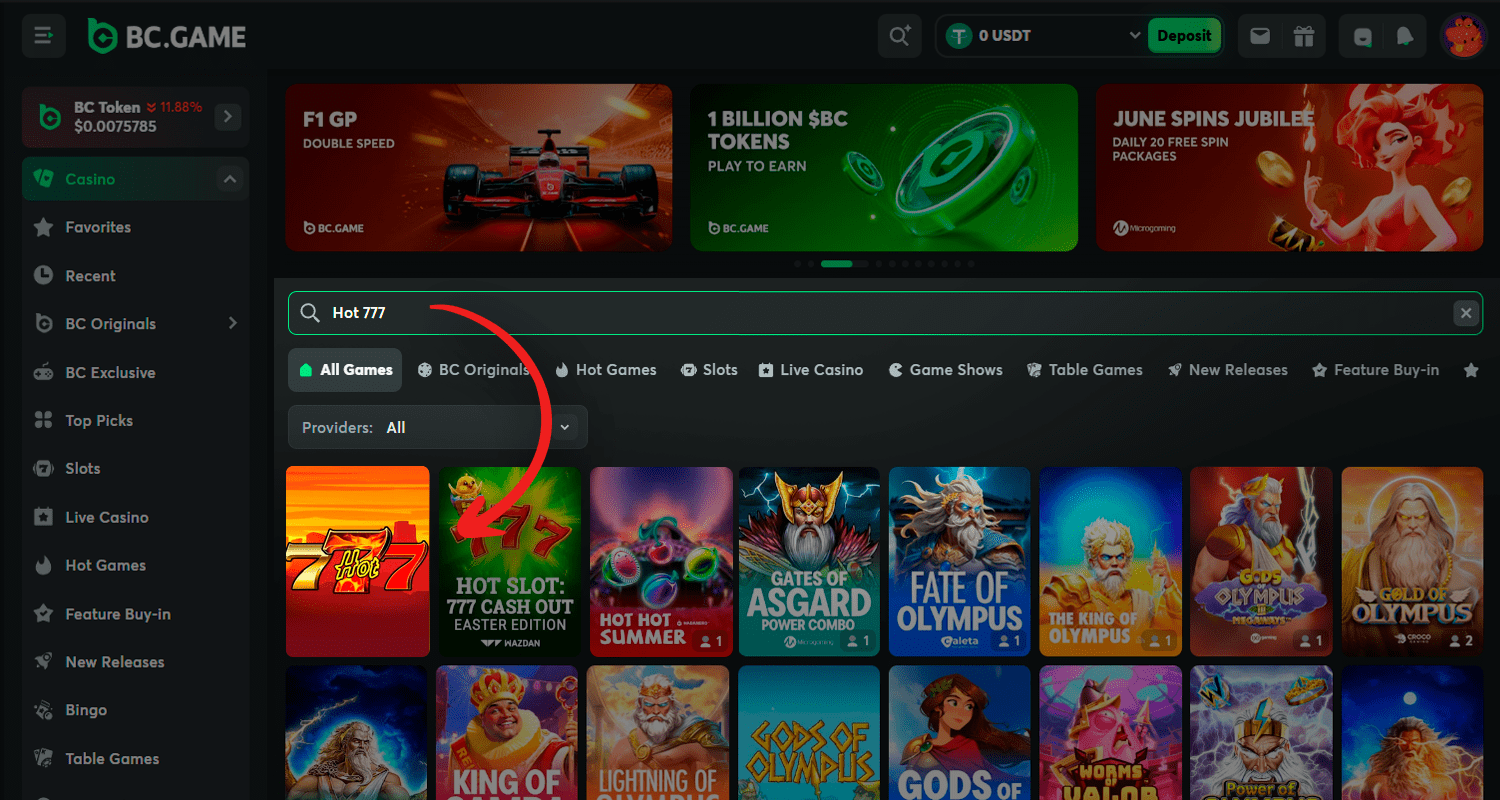
Task: Click the green Deposit button
Action: tap(1184, 36)
